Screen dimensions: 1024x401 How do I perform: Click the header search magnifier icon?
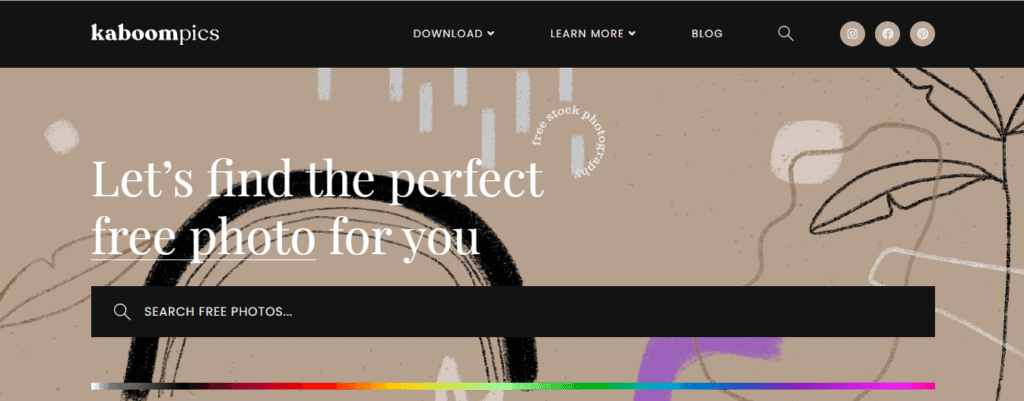[x=786, y=34]
